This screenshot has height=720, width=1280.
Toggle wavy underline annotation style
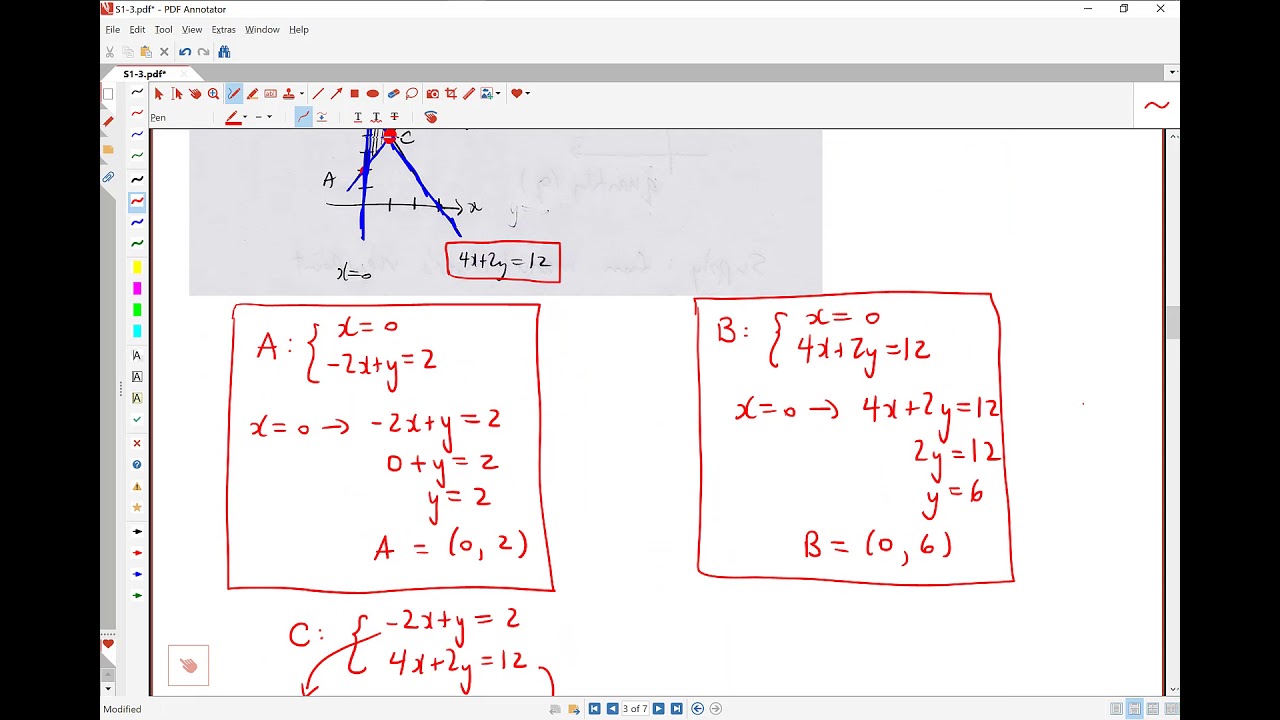(x=376, y=117)
